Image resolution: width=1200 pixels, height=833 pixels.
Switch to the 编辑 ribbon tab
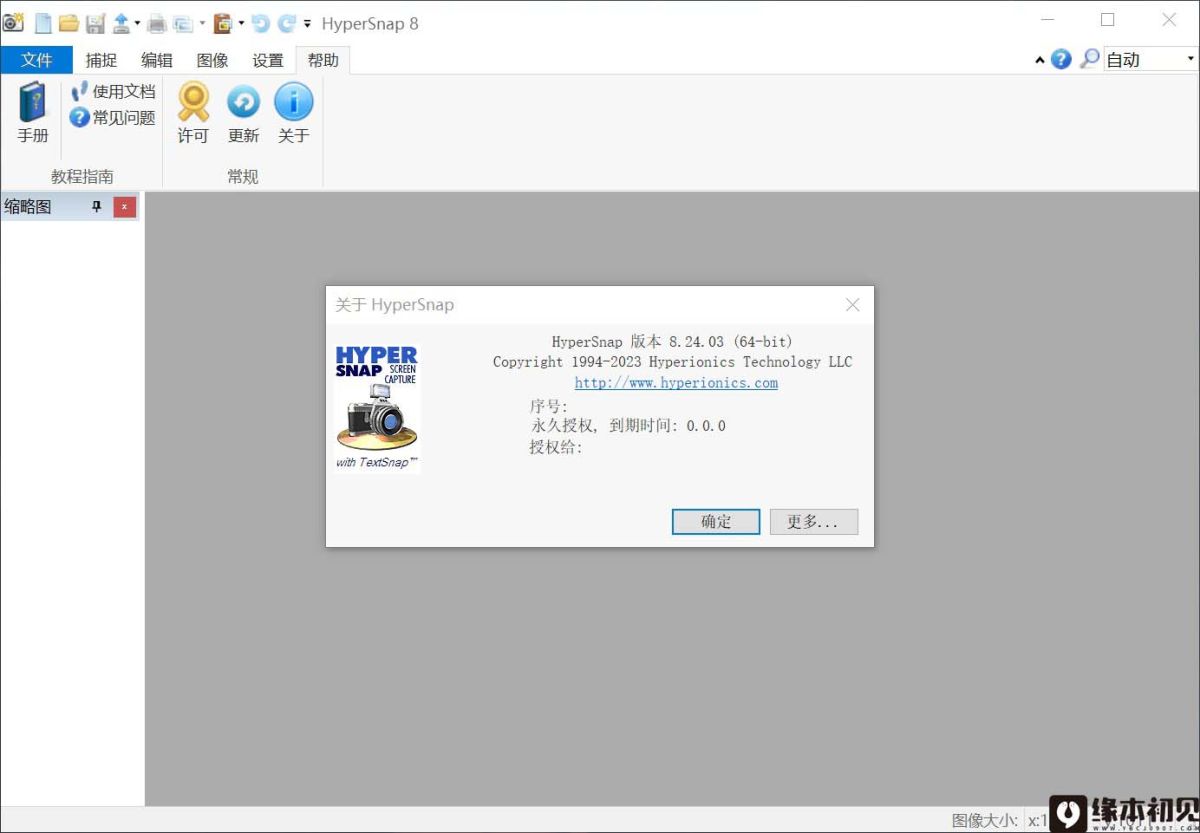(x=157, y=60)
